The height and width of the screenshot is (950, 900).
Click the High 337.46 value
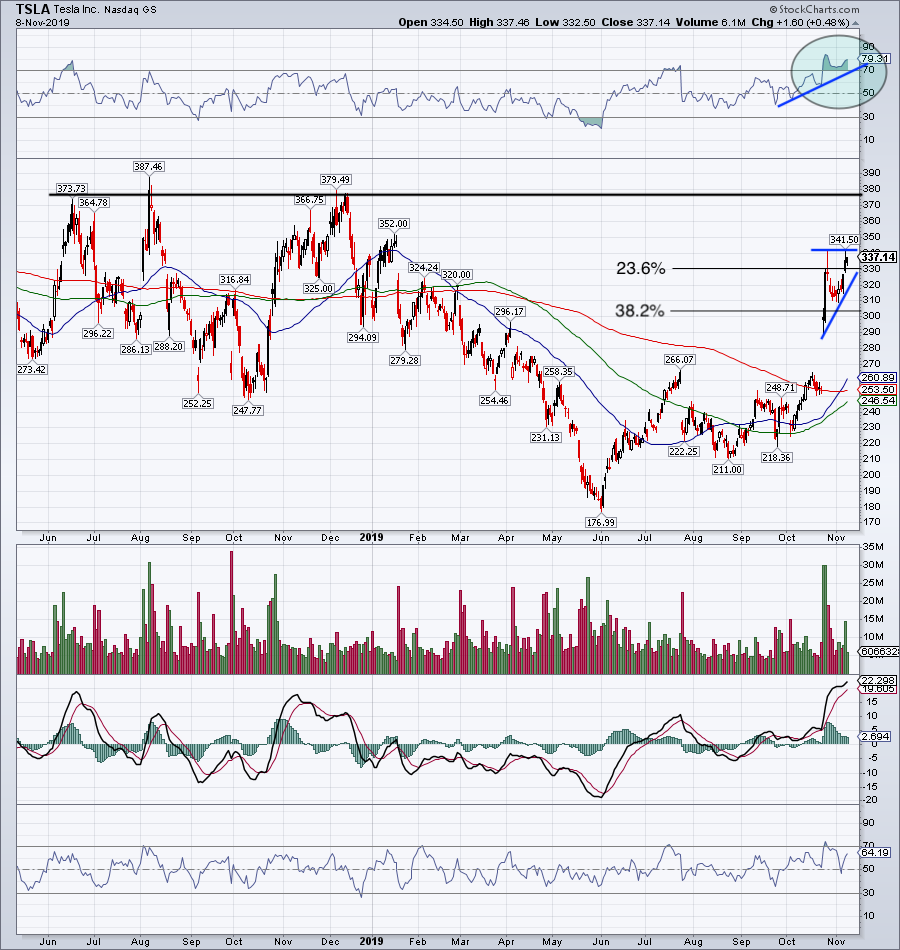499,22
